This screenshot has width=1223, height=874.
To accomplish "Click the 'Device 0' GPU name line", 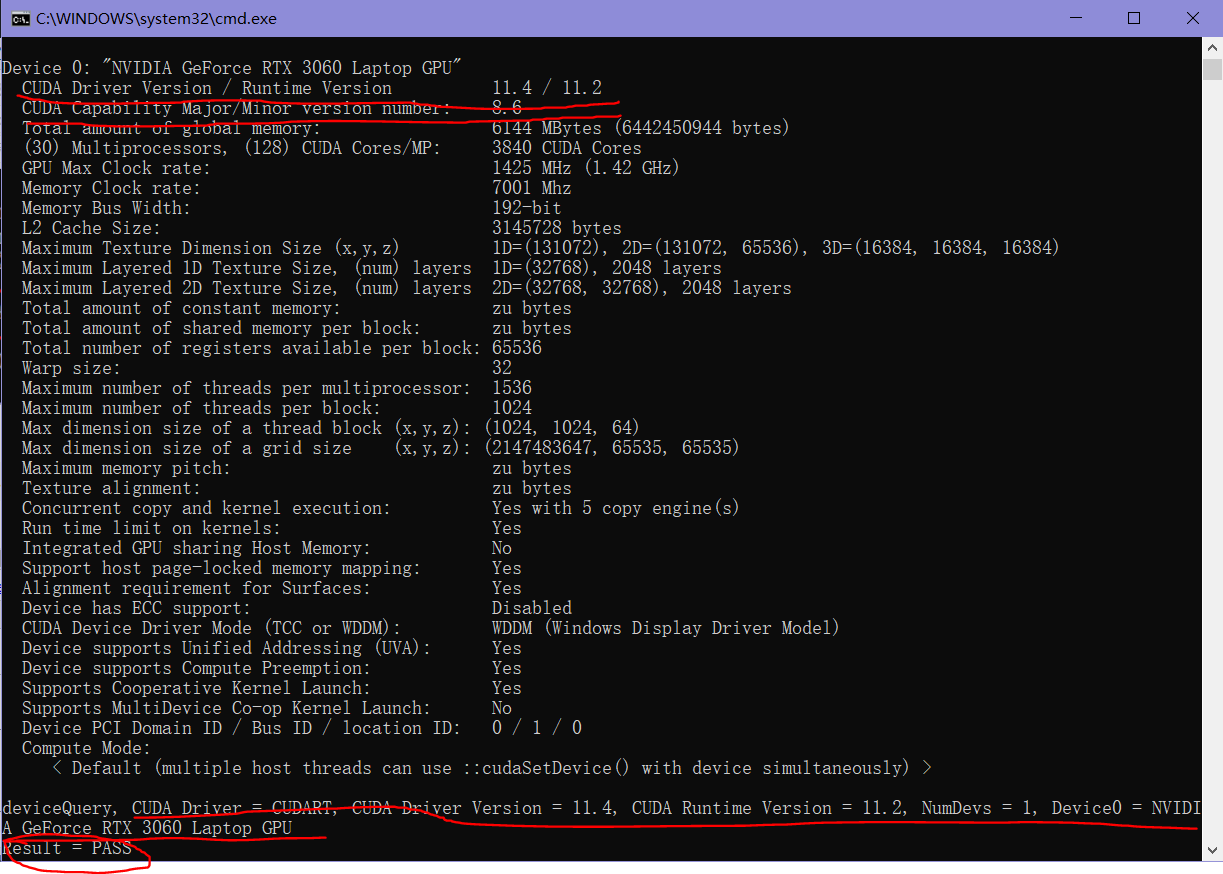I will [231, 68].
